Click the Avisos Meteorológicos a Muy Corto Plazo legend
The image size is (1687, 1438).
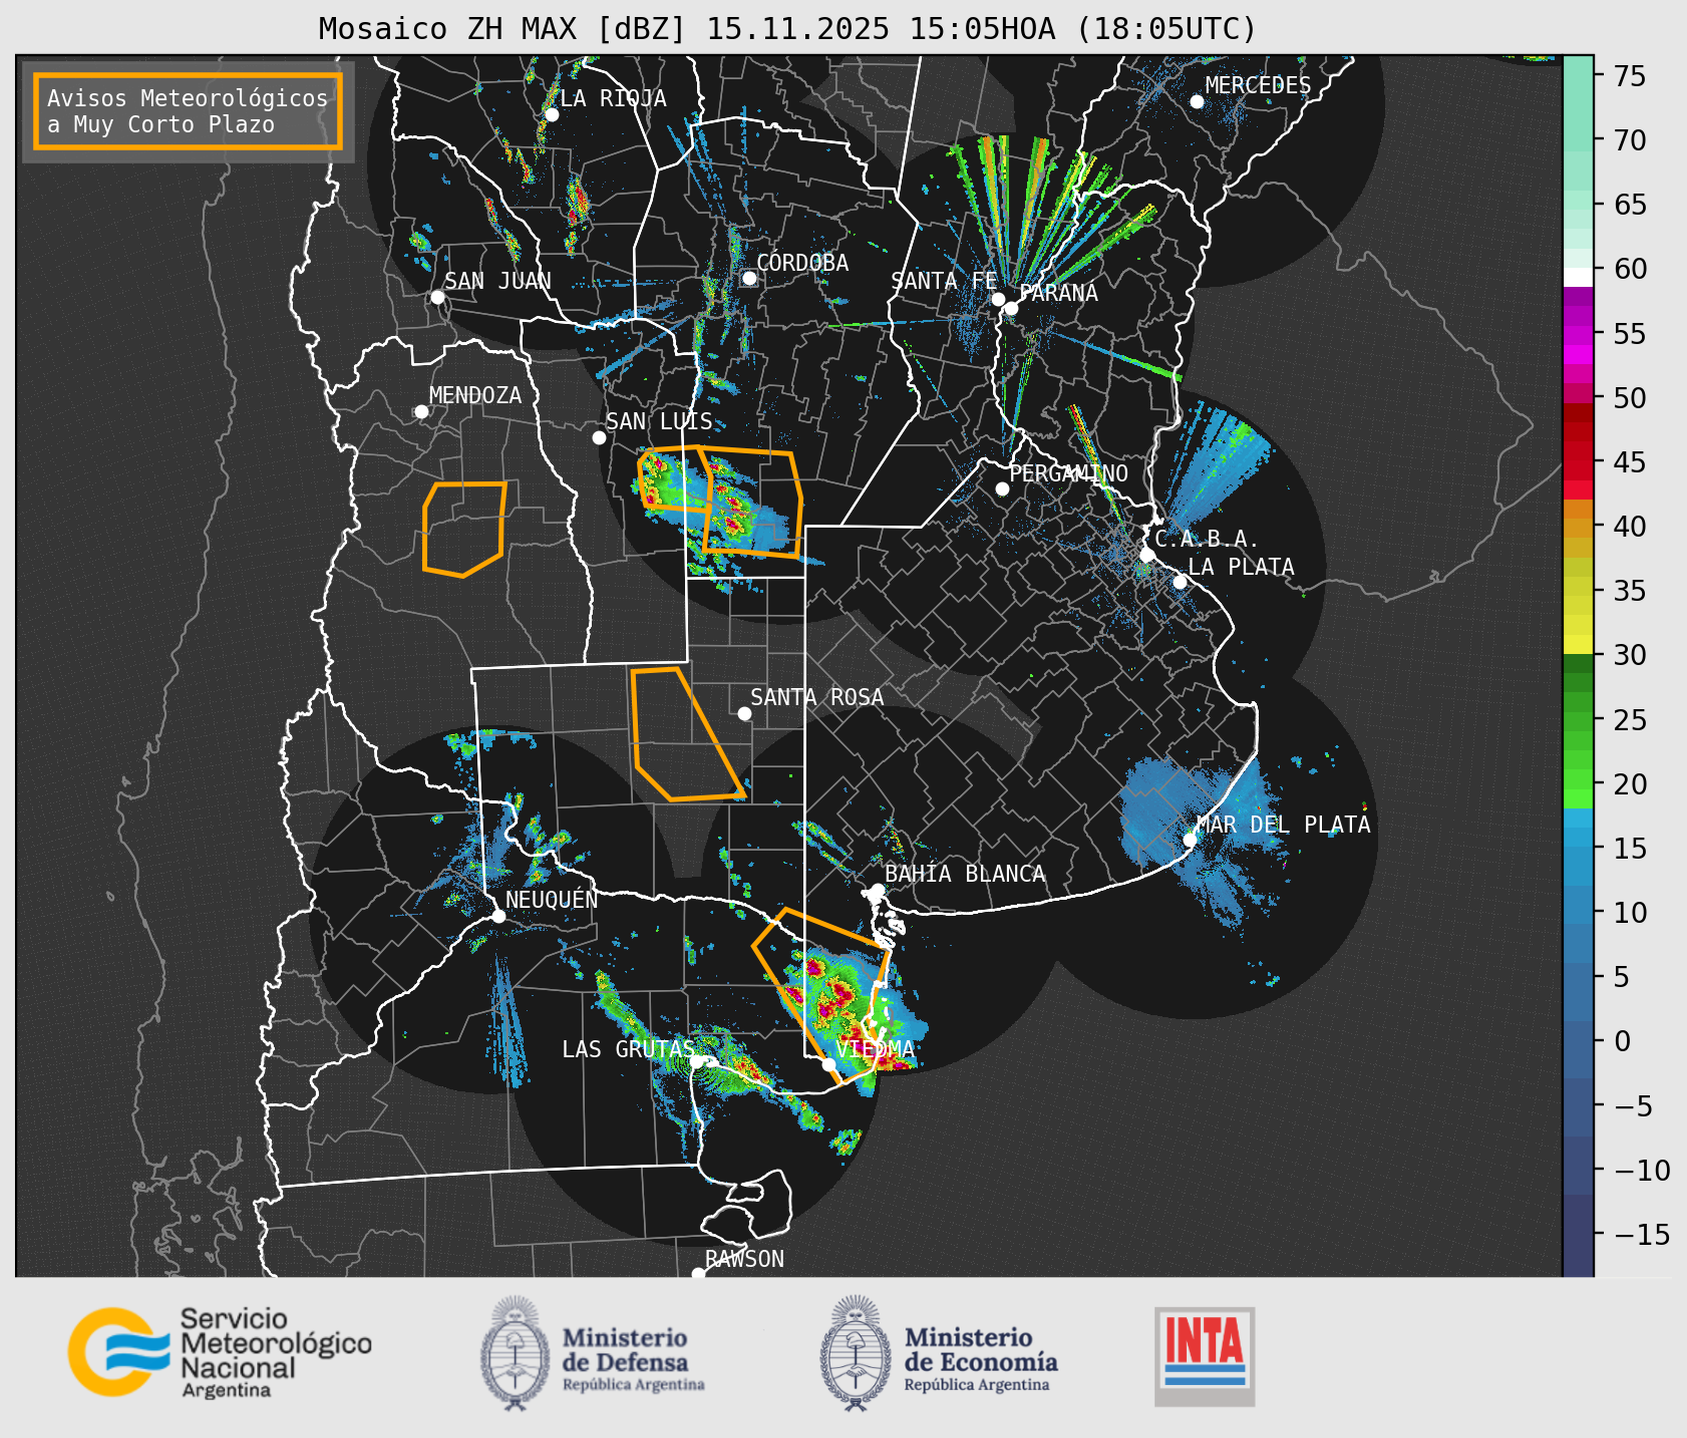pos(188,111)
